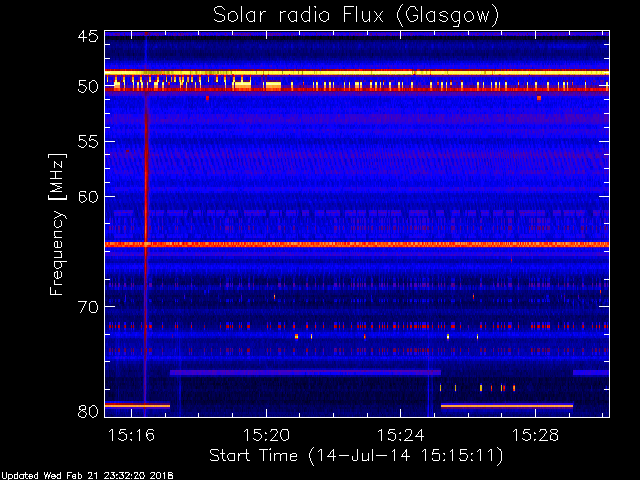
Task: Click the 45 MHz frequency tick label
Action: point(88,36)
